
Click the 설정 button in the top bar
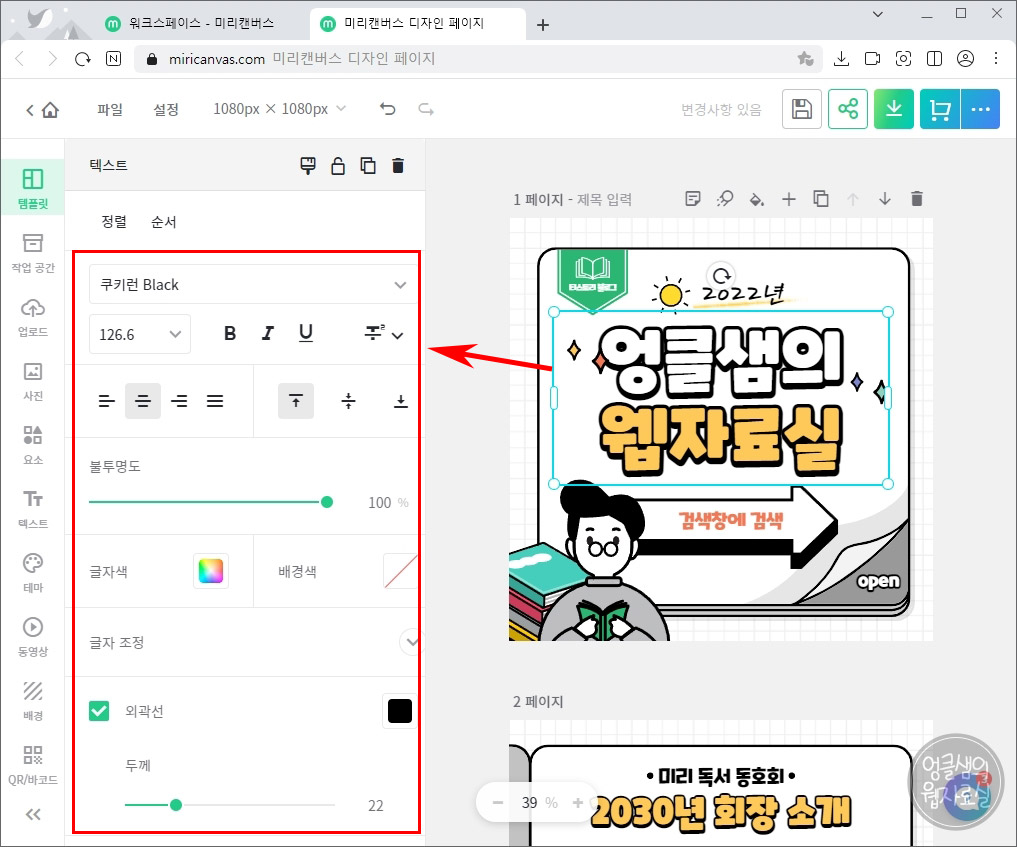[166, 109]
